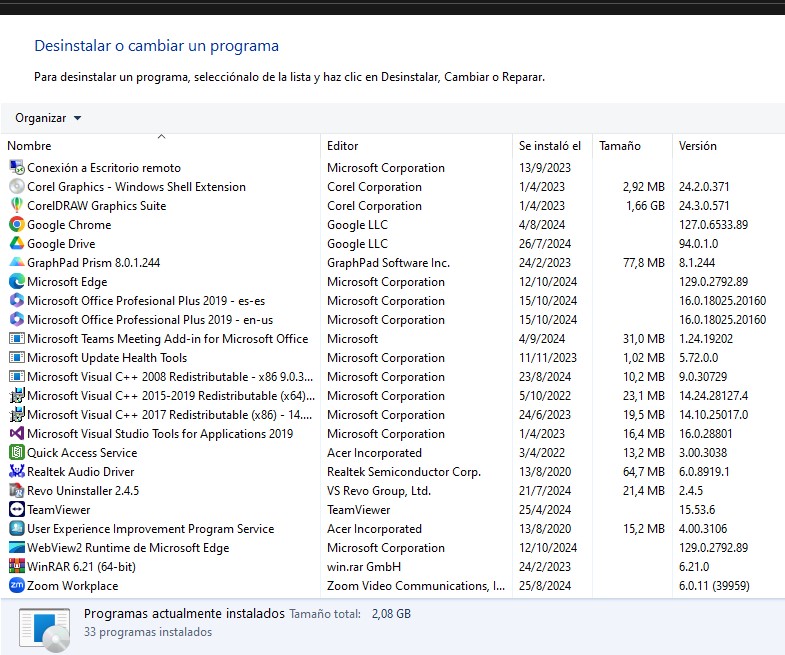Click the Visual C++ 2008 Redistributable icon
Viewport: 785px width, 655px height.
click(x=17, y=377)
